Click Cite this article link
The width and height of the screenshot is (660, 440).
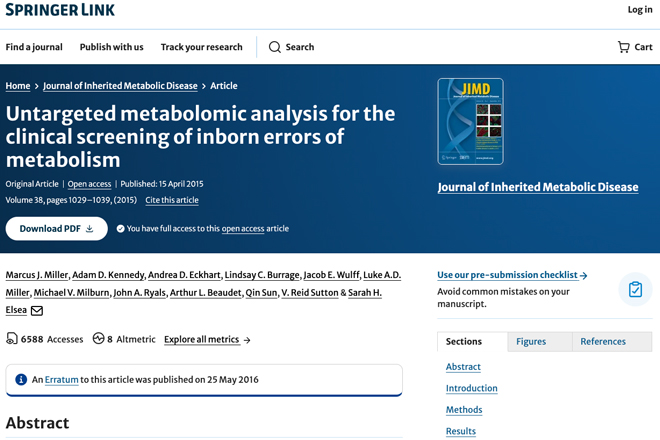(172, 200)
